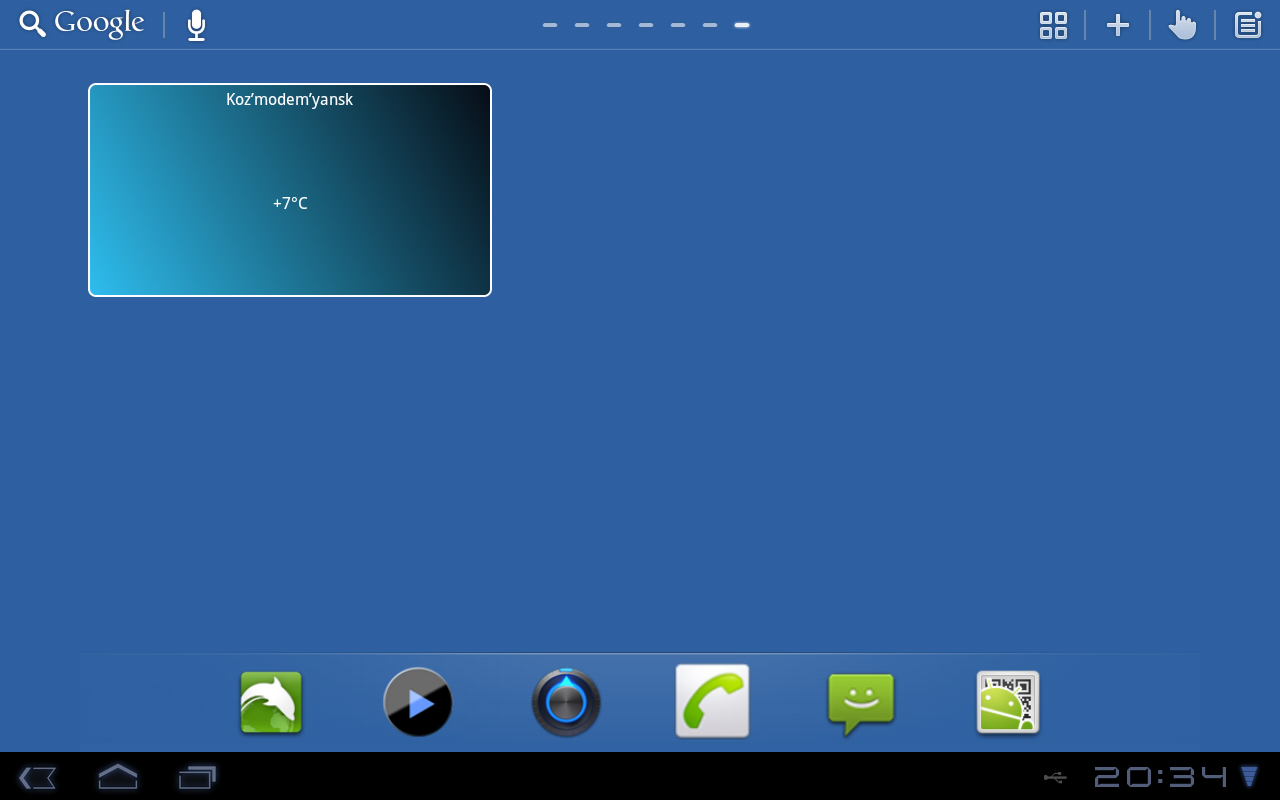Viewport: 1280px width, 800px height.
Task: Launch the Dolphin browser from the dock
Action: (x=271, y=703)
